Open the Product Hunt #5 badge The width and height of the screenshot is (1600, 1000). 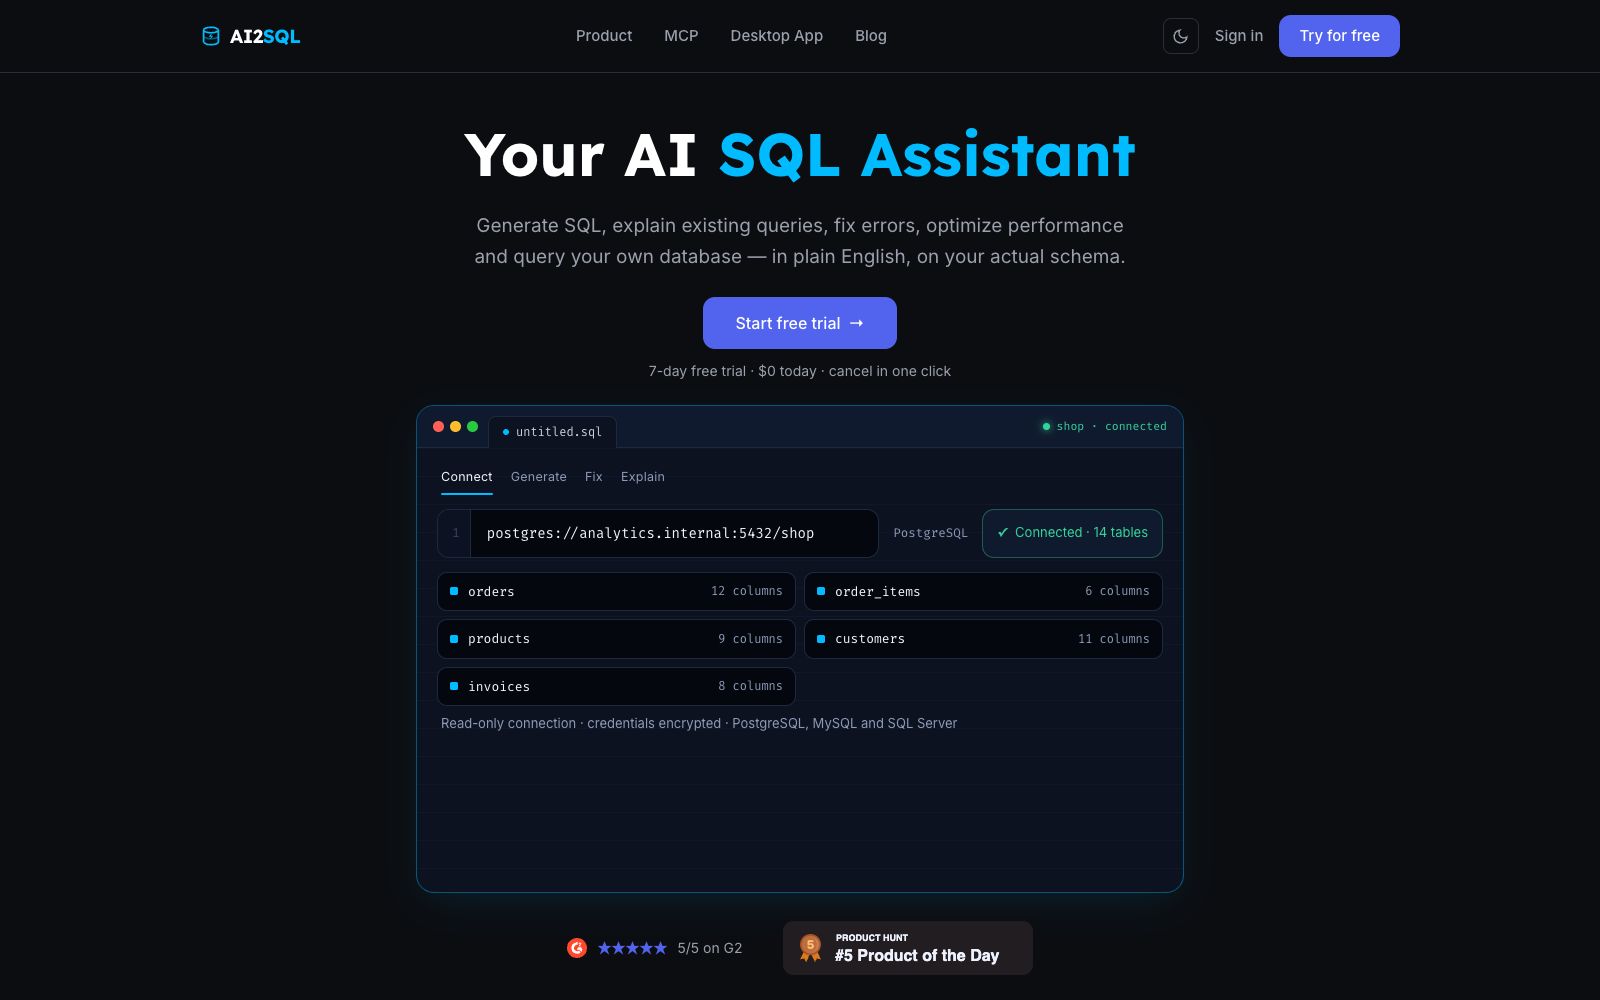coord(908,948)
